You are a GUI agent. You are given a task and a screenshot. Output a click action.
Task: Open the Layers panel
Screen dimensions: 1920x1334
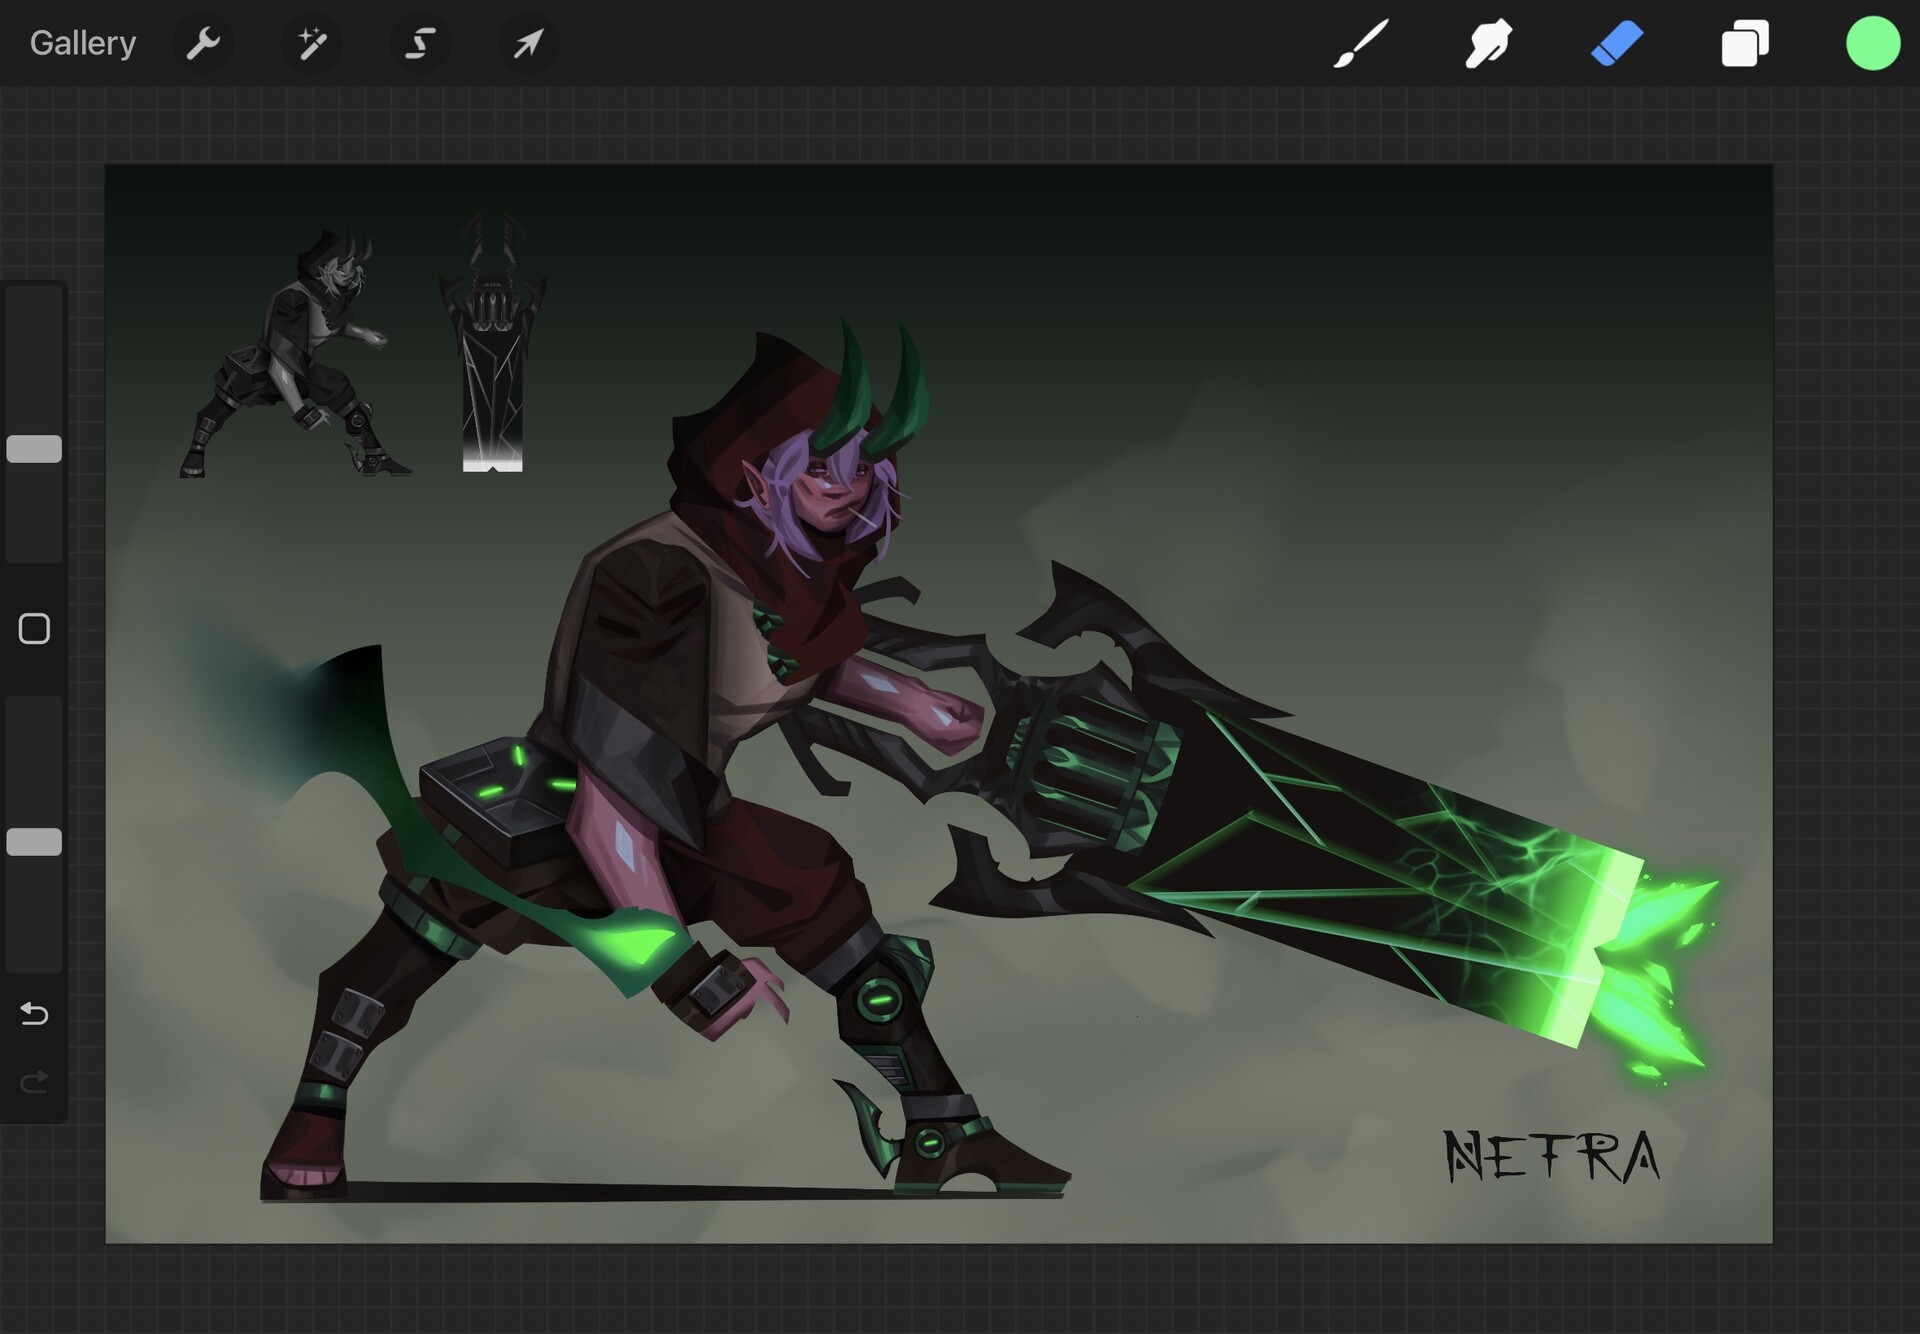point(1744,44)
